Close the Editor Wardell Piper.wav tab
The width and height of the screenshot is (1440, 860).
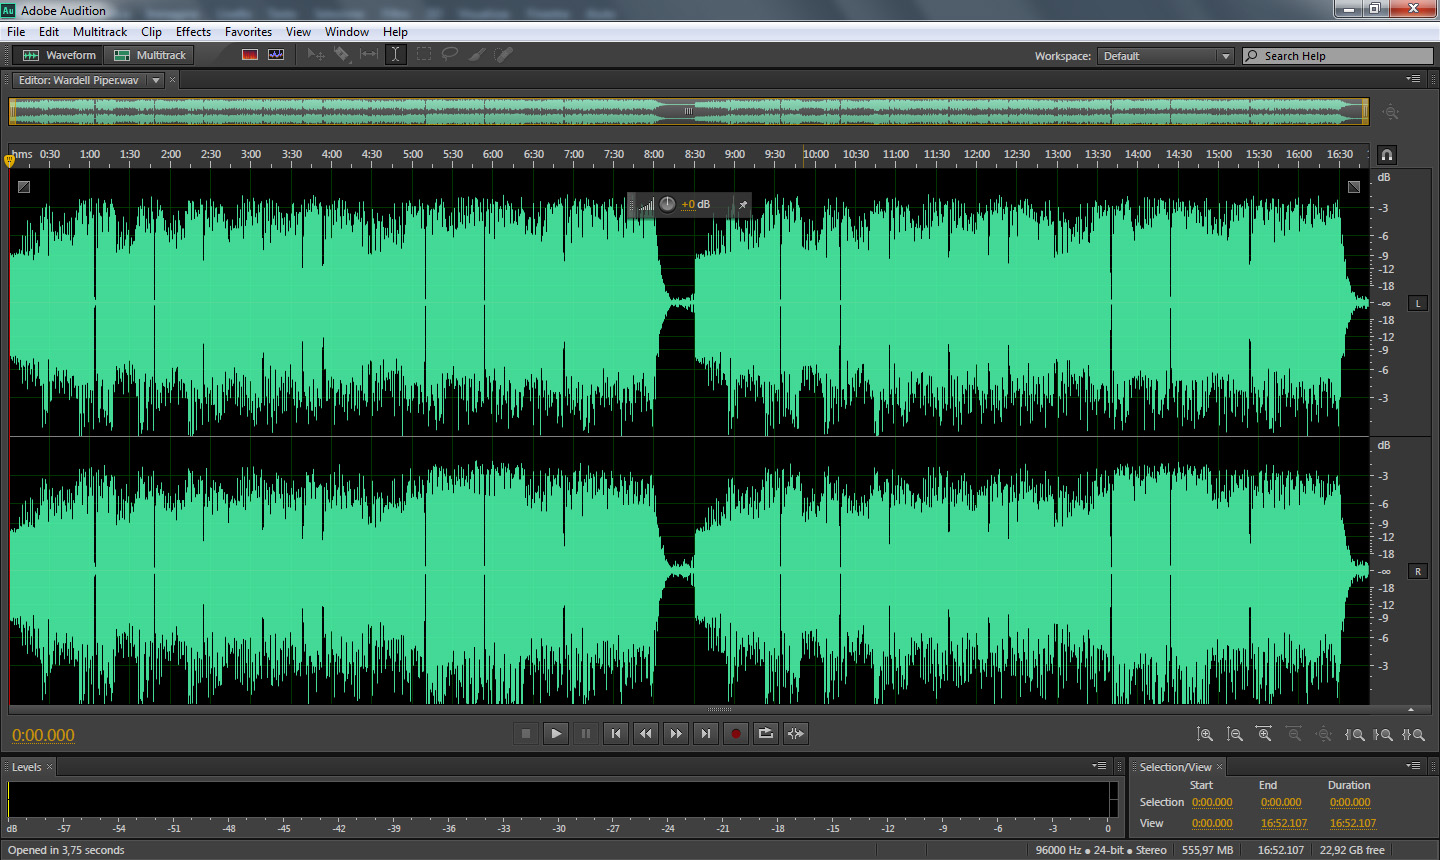pyautogui.click(x=172, y=80)
